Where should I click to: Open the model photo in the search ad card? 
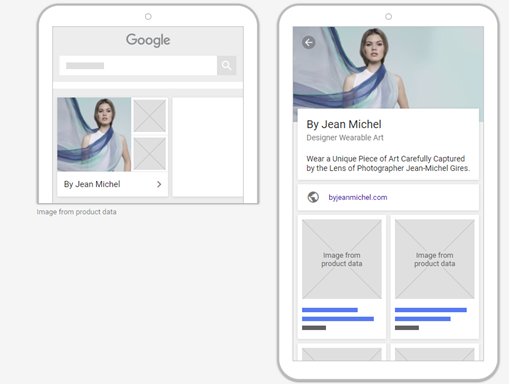pyautogui.click(x=94, y=134)
